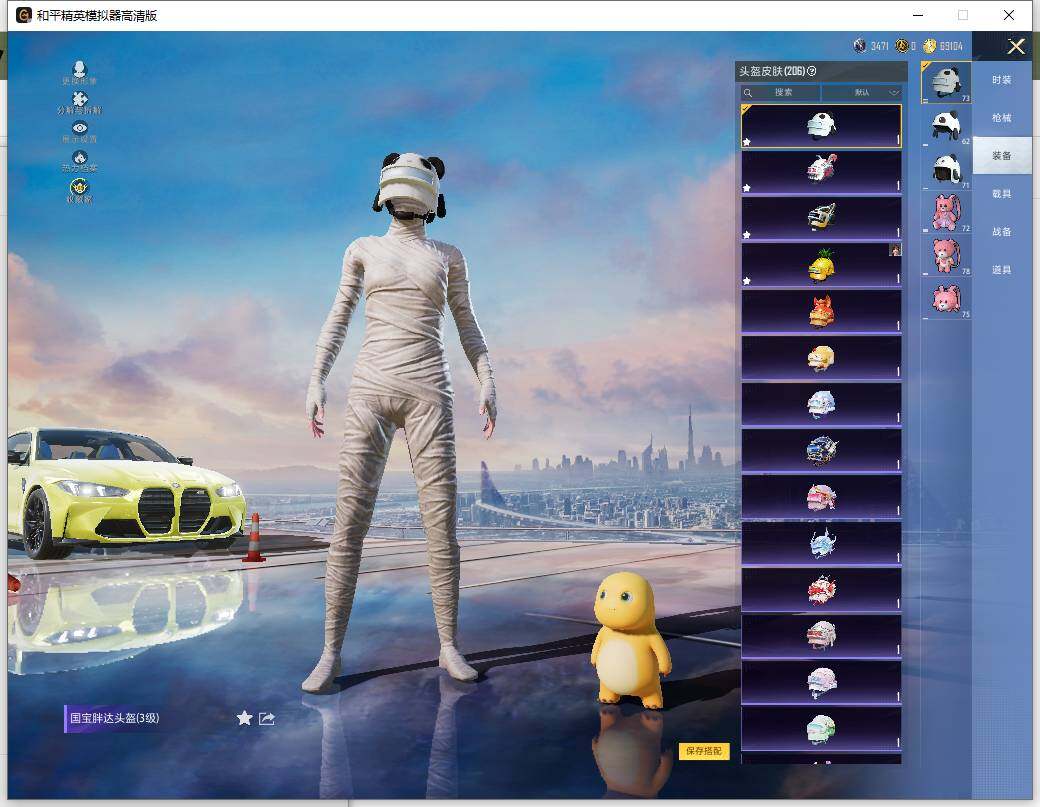Screen dimensions: 1040x807
Task: Click the small avatar badge on pineapple row
Action: (x=895, y=250)
